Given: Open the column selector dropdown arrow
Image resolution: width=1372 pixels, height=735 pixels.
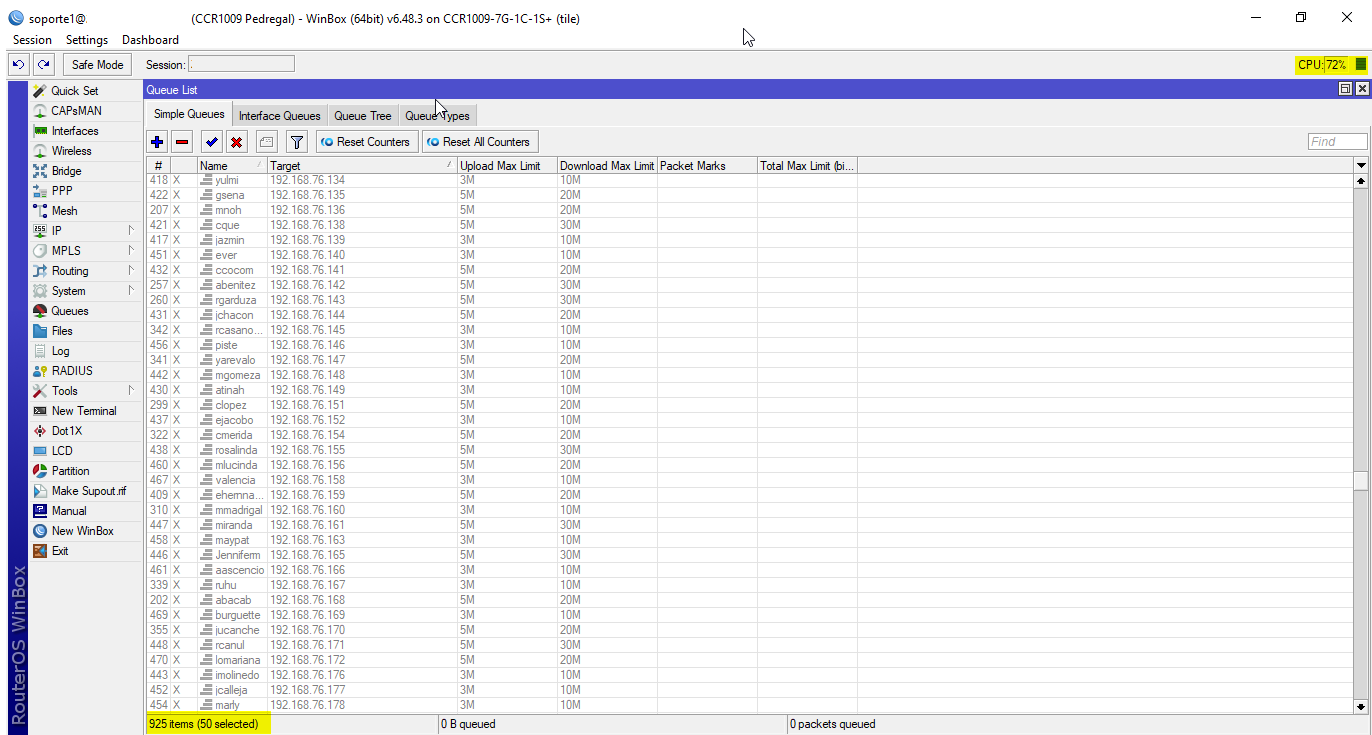Looking at the screenshot, I should [1360, 165].
